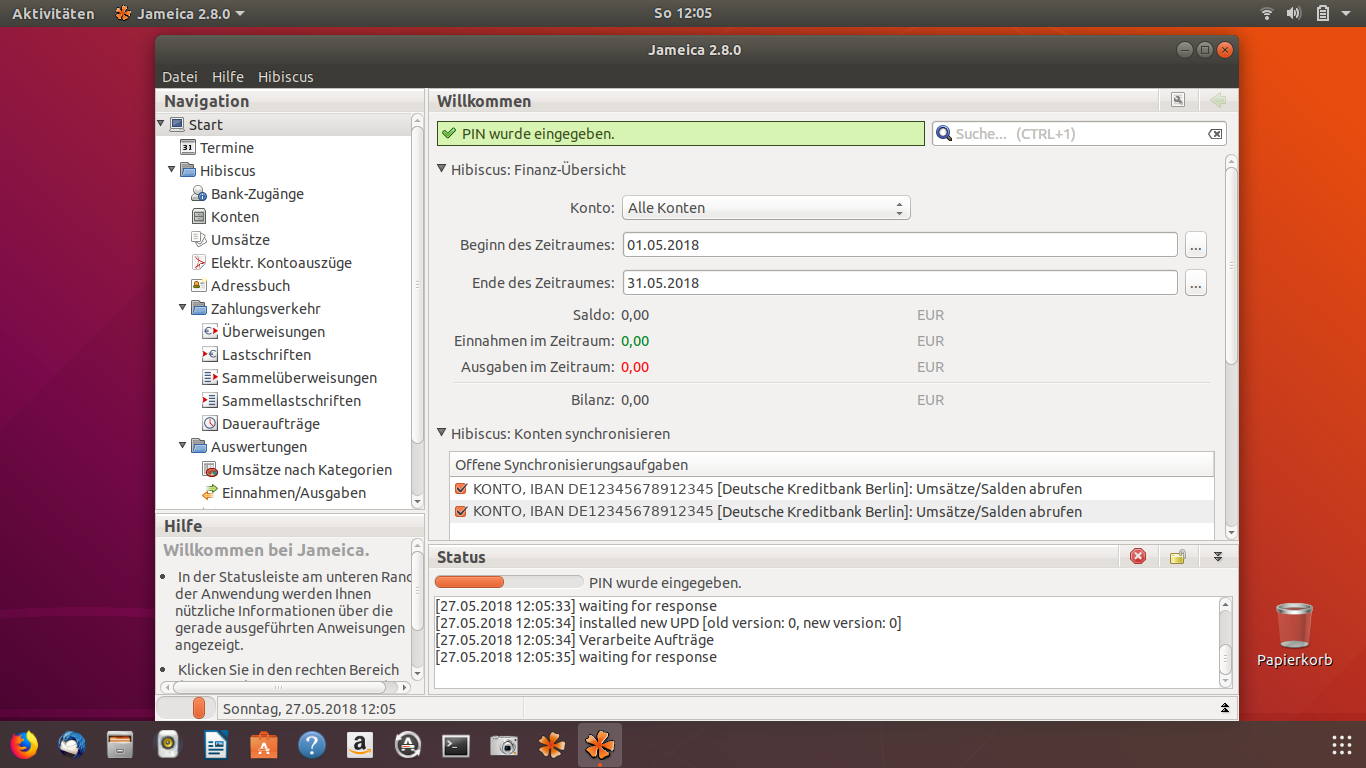The height and width of the screenshot is (768, 1366).
Task: Click Aktivitäten in top bar
Action: (53, 13)
